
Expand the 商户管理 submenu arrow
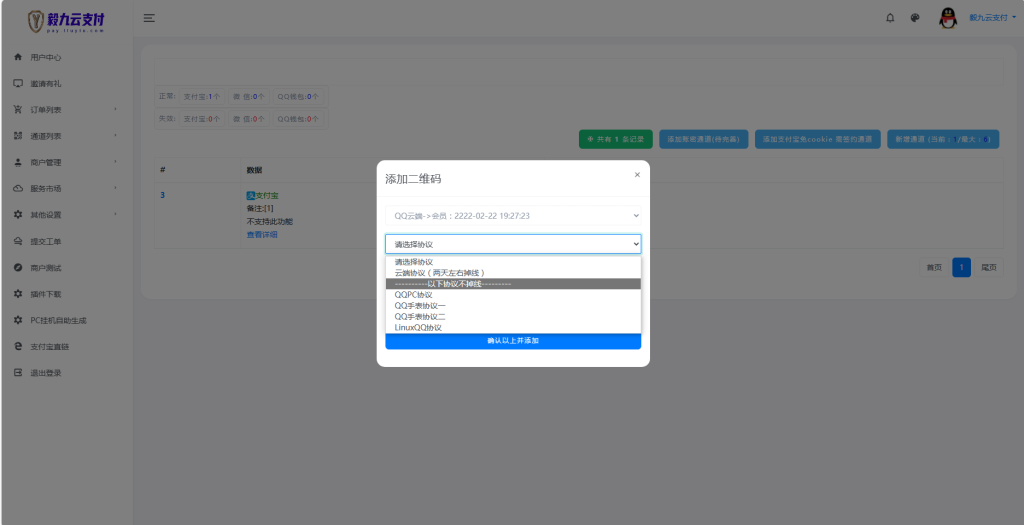[x=116, y=161]
